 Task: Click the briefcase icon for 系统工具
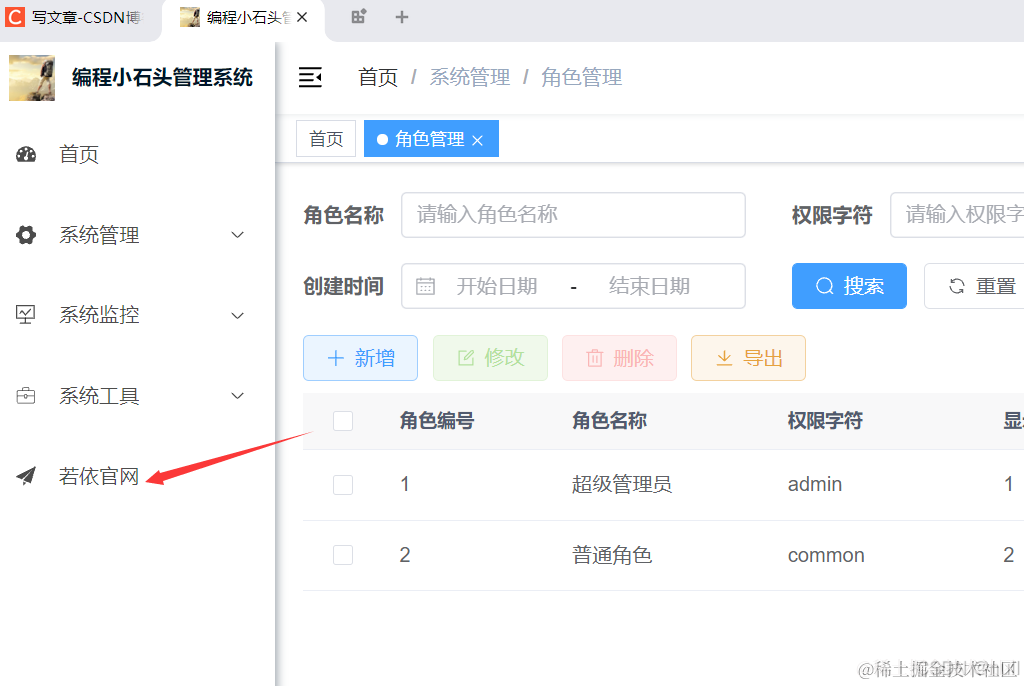(26, 396)
